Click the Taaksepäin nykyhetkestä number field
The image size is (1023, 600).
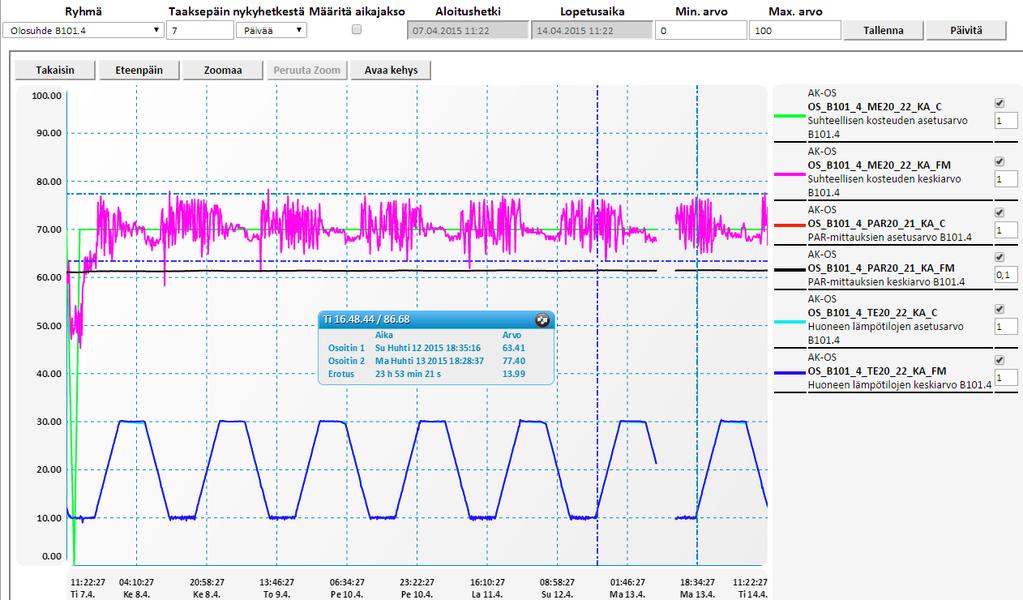(x=200, y=30)
